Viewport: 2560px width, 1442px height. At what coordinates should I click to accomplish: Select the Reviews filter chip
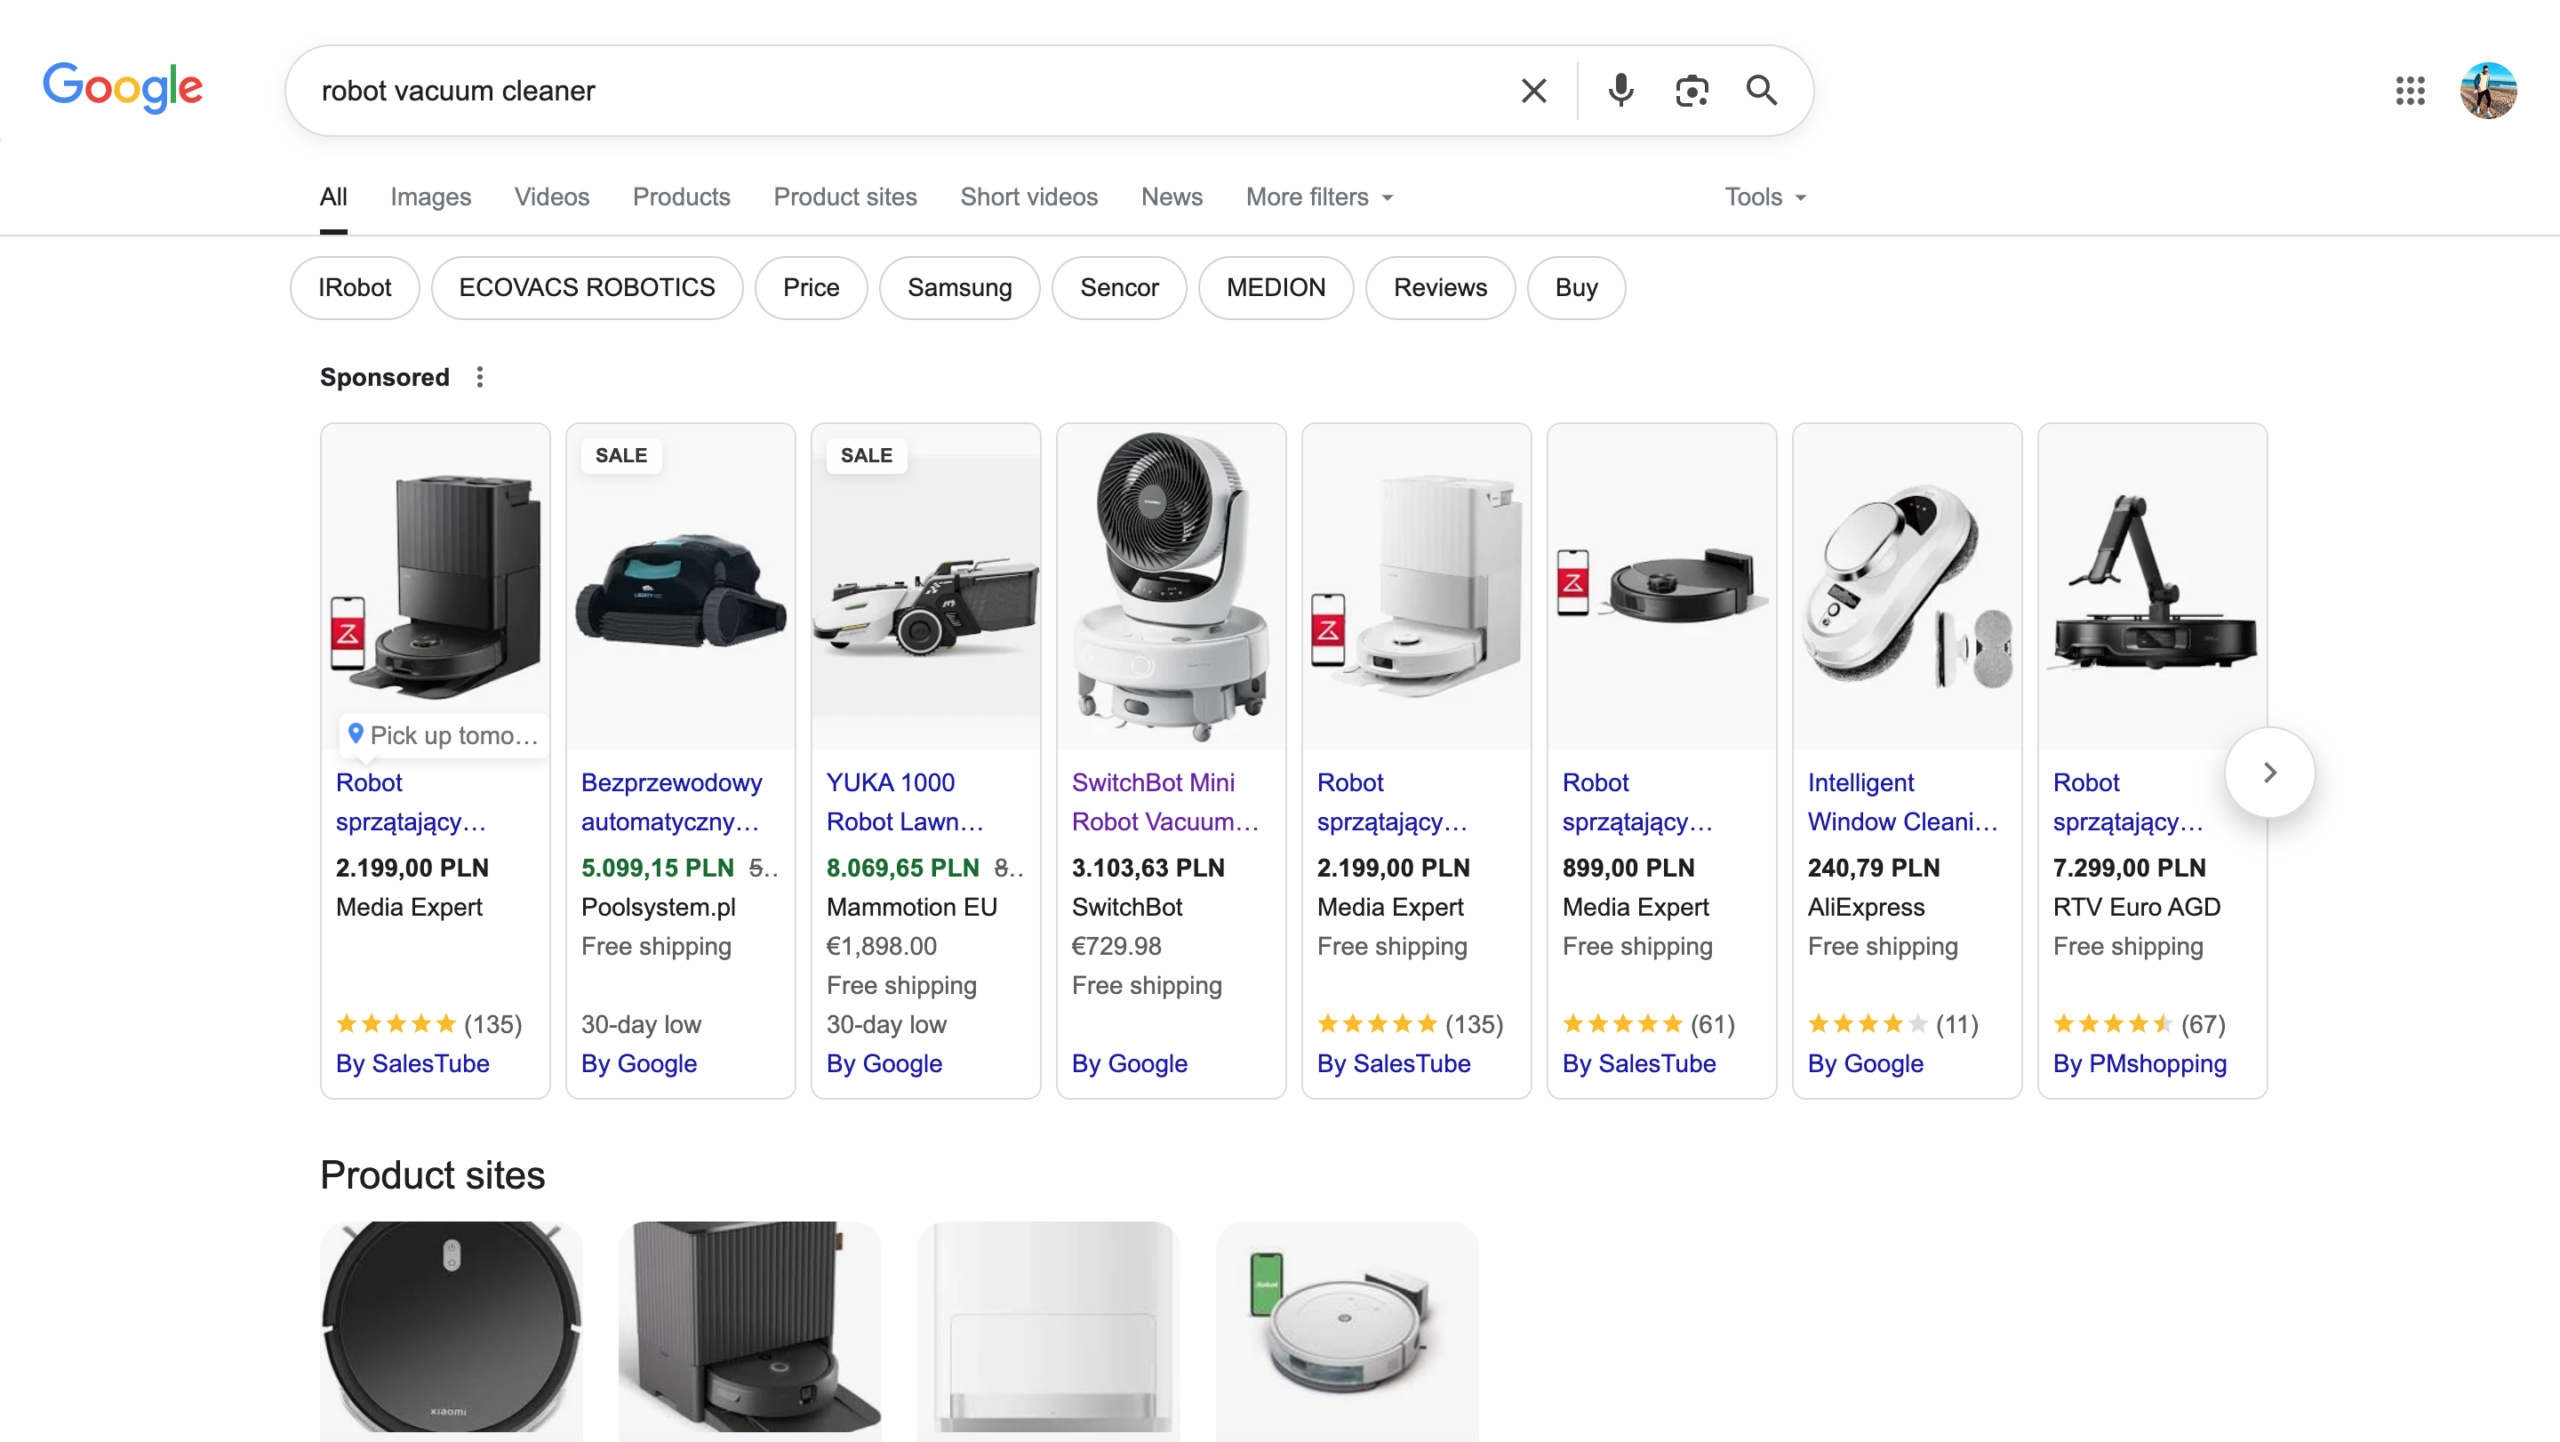tap(1440, 288)
